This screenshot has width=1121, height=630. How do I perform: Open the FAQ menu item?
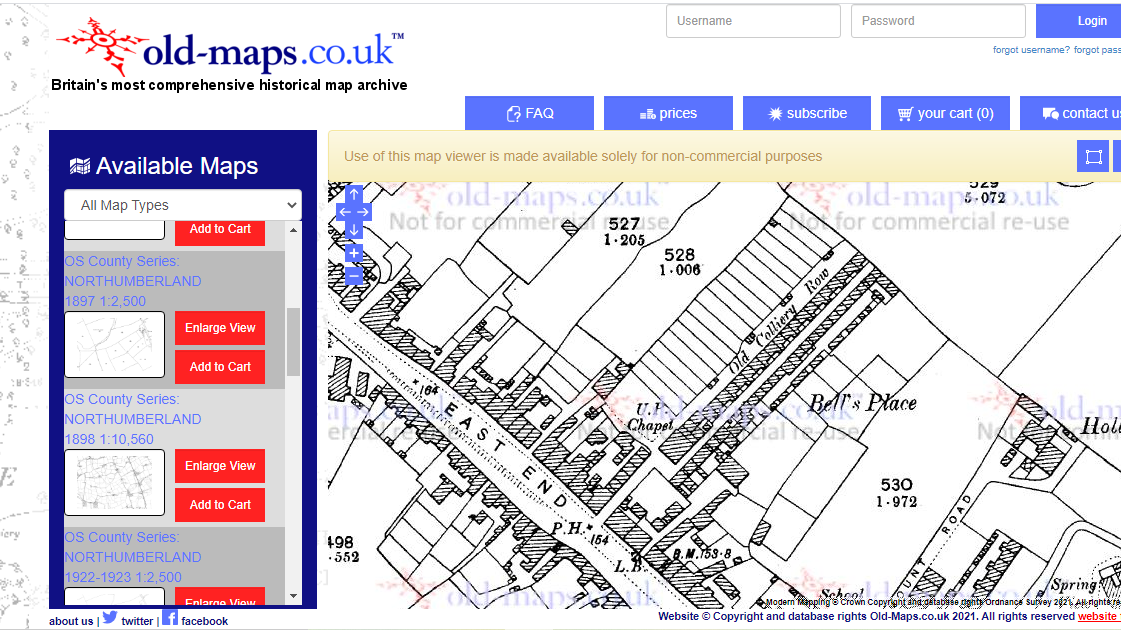point(529,113)
